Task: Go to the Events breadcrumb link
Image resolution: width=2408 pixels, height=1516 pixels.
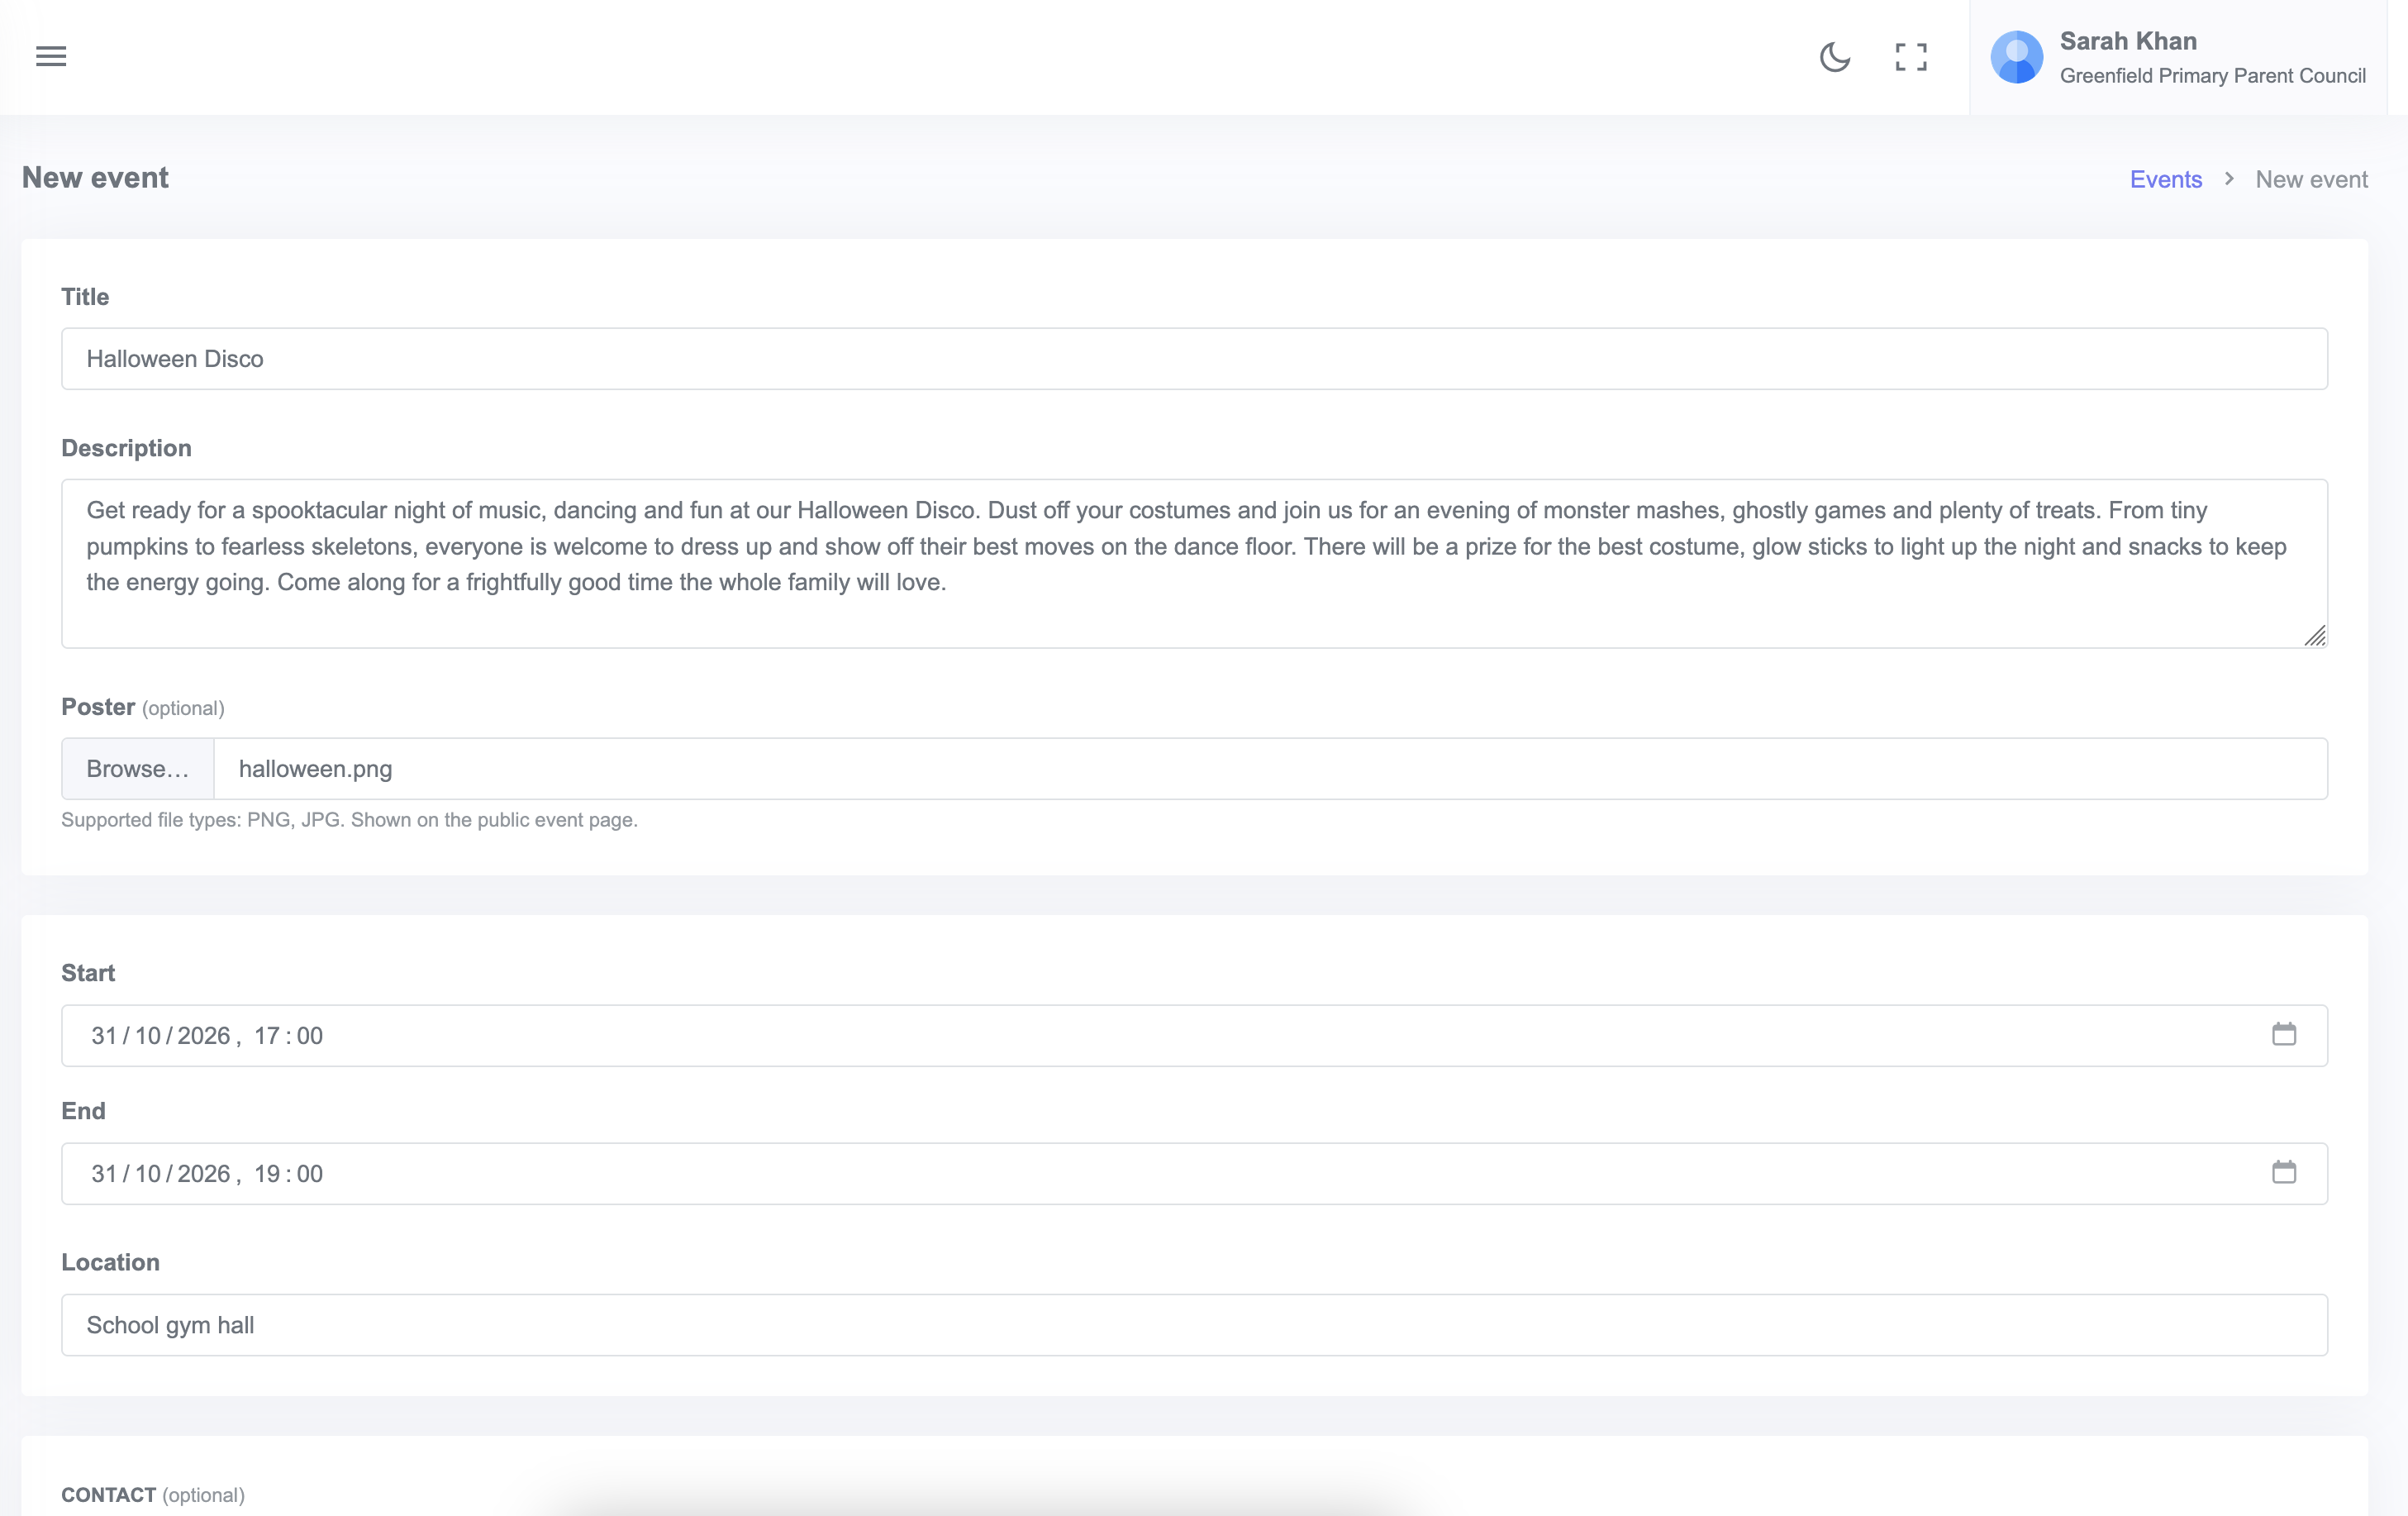Action: pos(2165,179)
